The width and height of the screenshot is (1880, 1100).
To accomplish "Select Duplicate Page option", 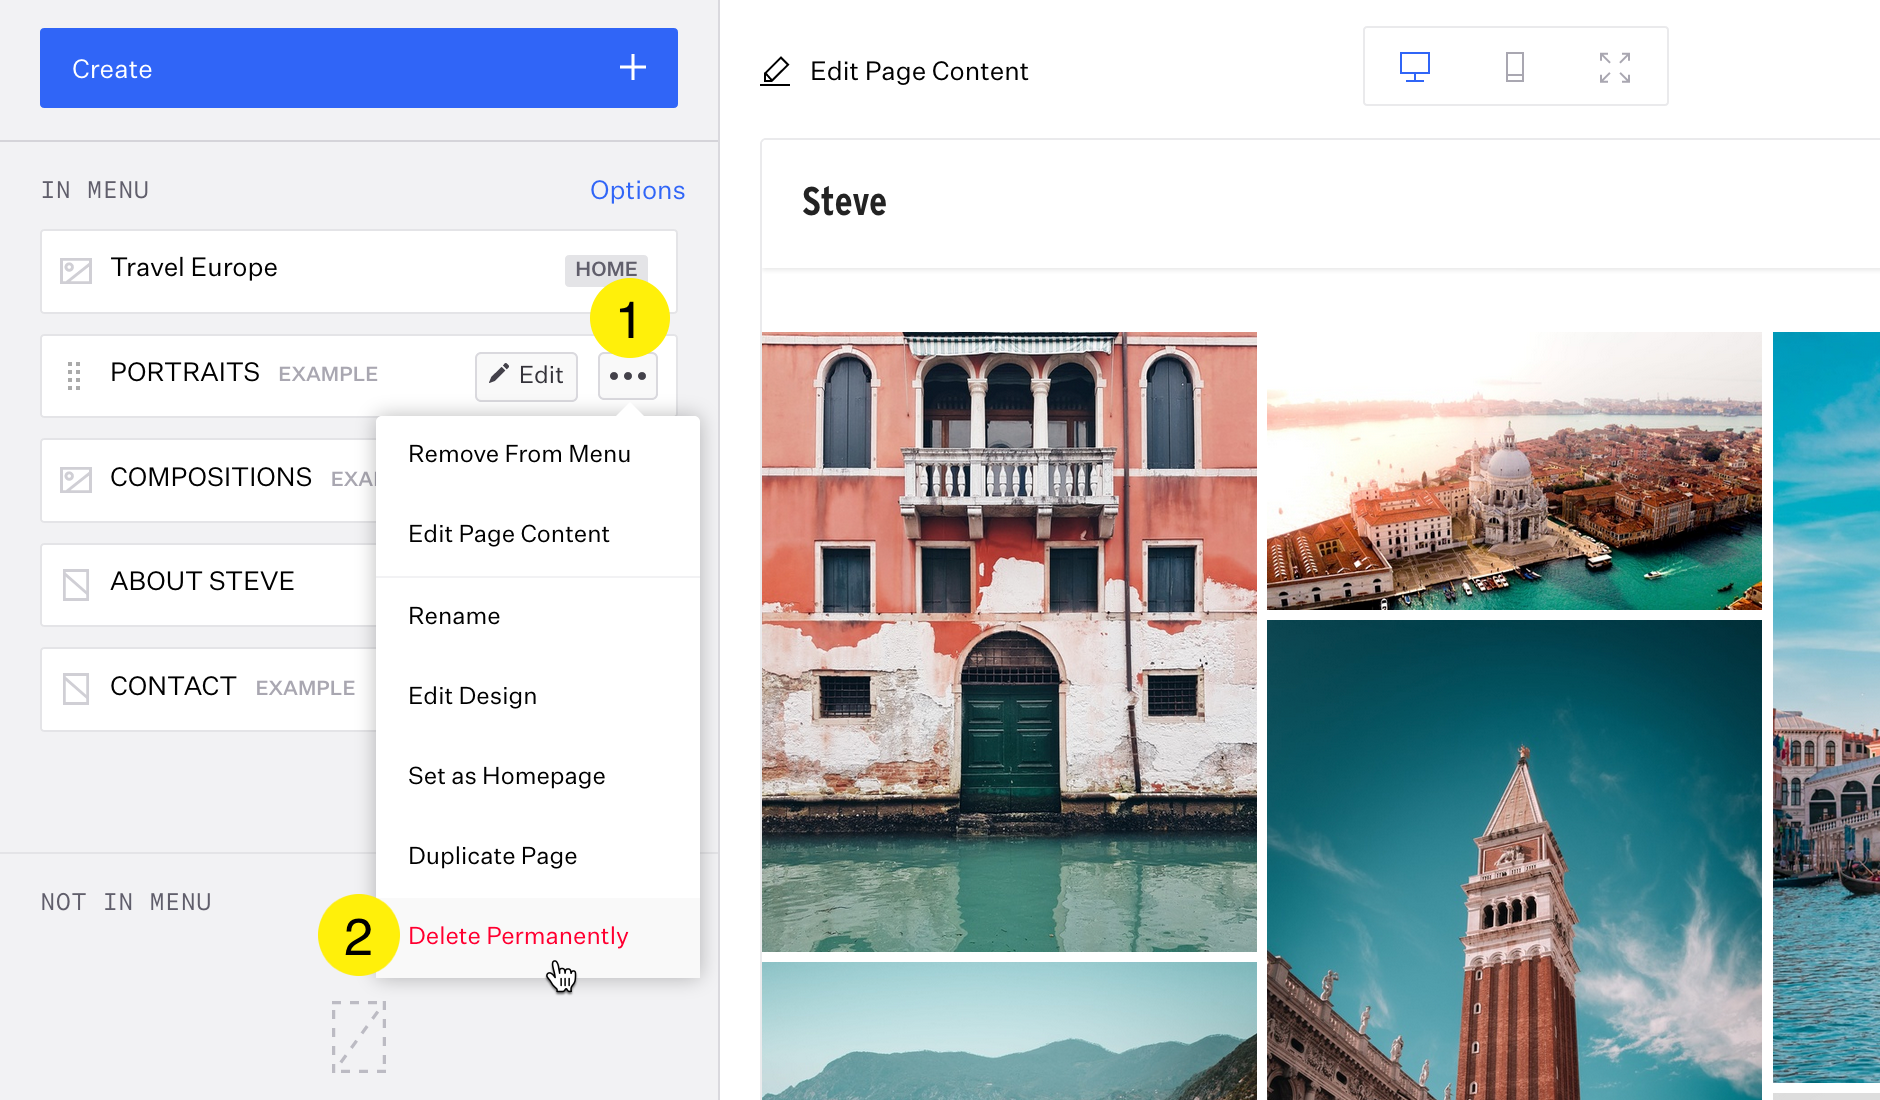I will click(492, 856).
